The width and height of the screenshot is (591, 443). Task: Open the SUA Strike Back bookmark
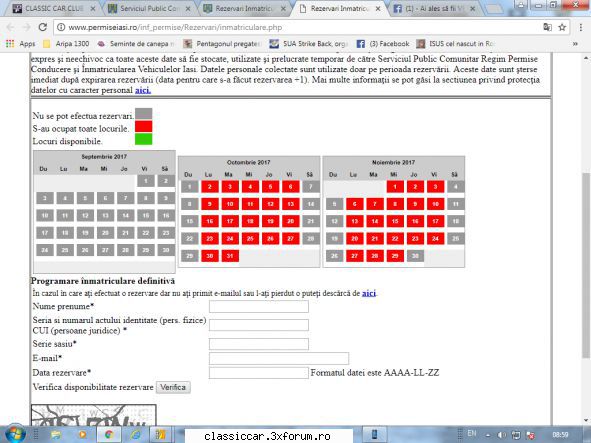pyautogui.click(x=308, y=44)
